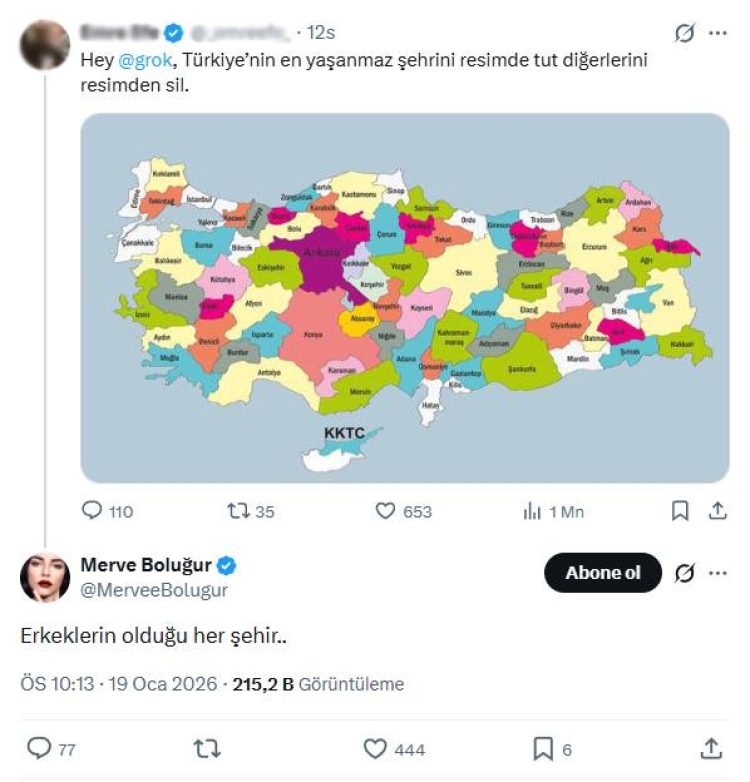View analytics of the map tweet
This screenshot has height=782, width=750.
532,511
